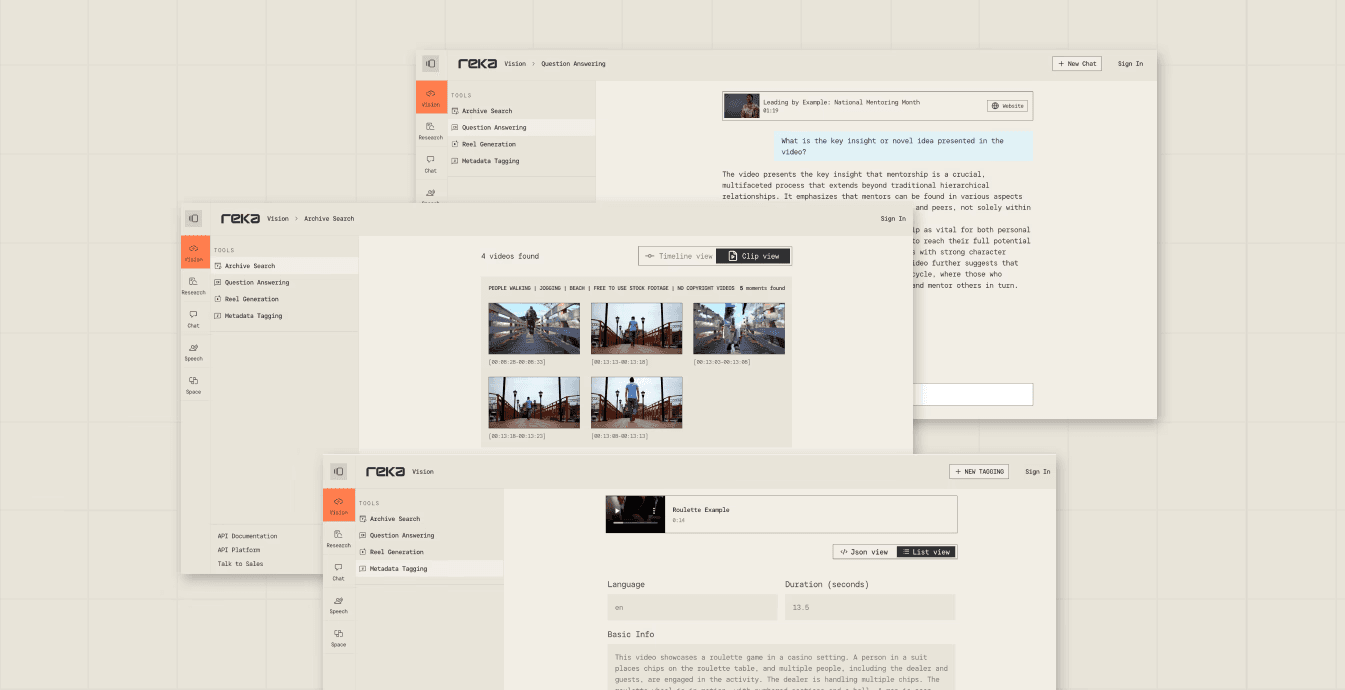Open Archive Search in Metadata Tagging window
The width and height of the screenshot is (1345, 690).
point(429,519)
